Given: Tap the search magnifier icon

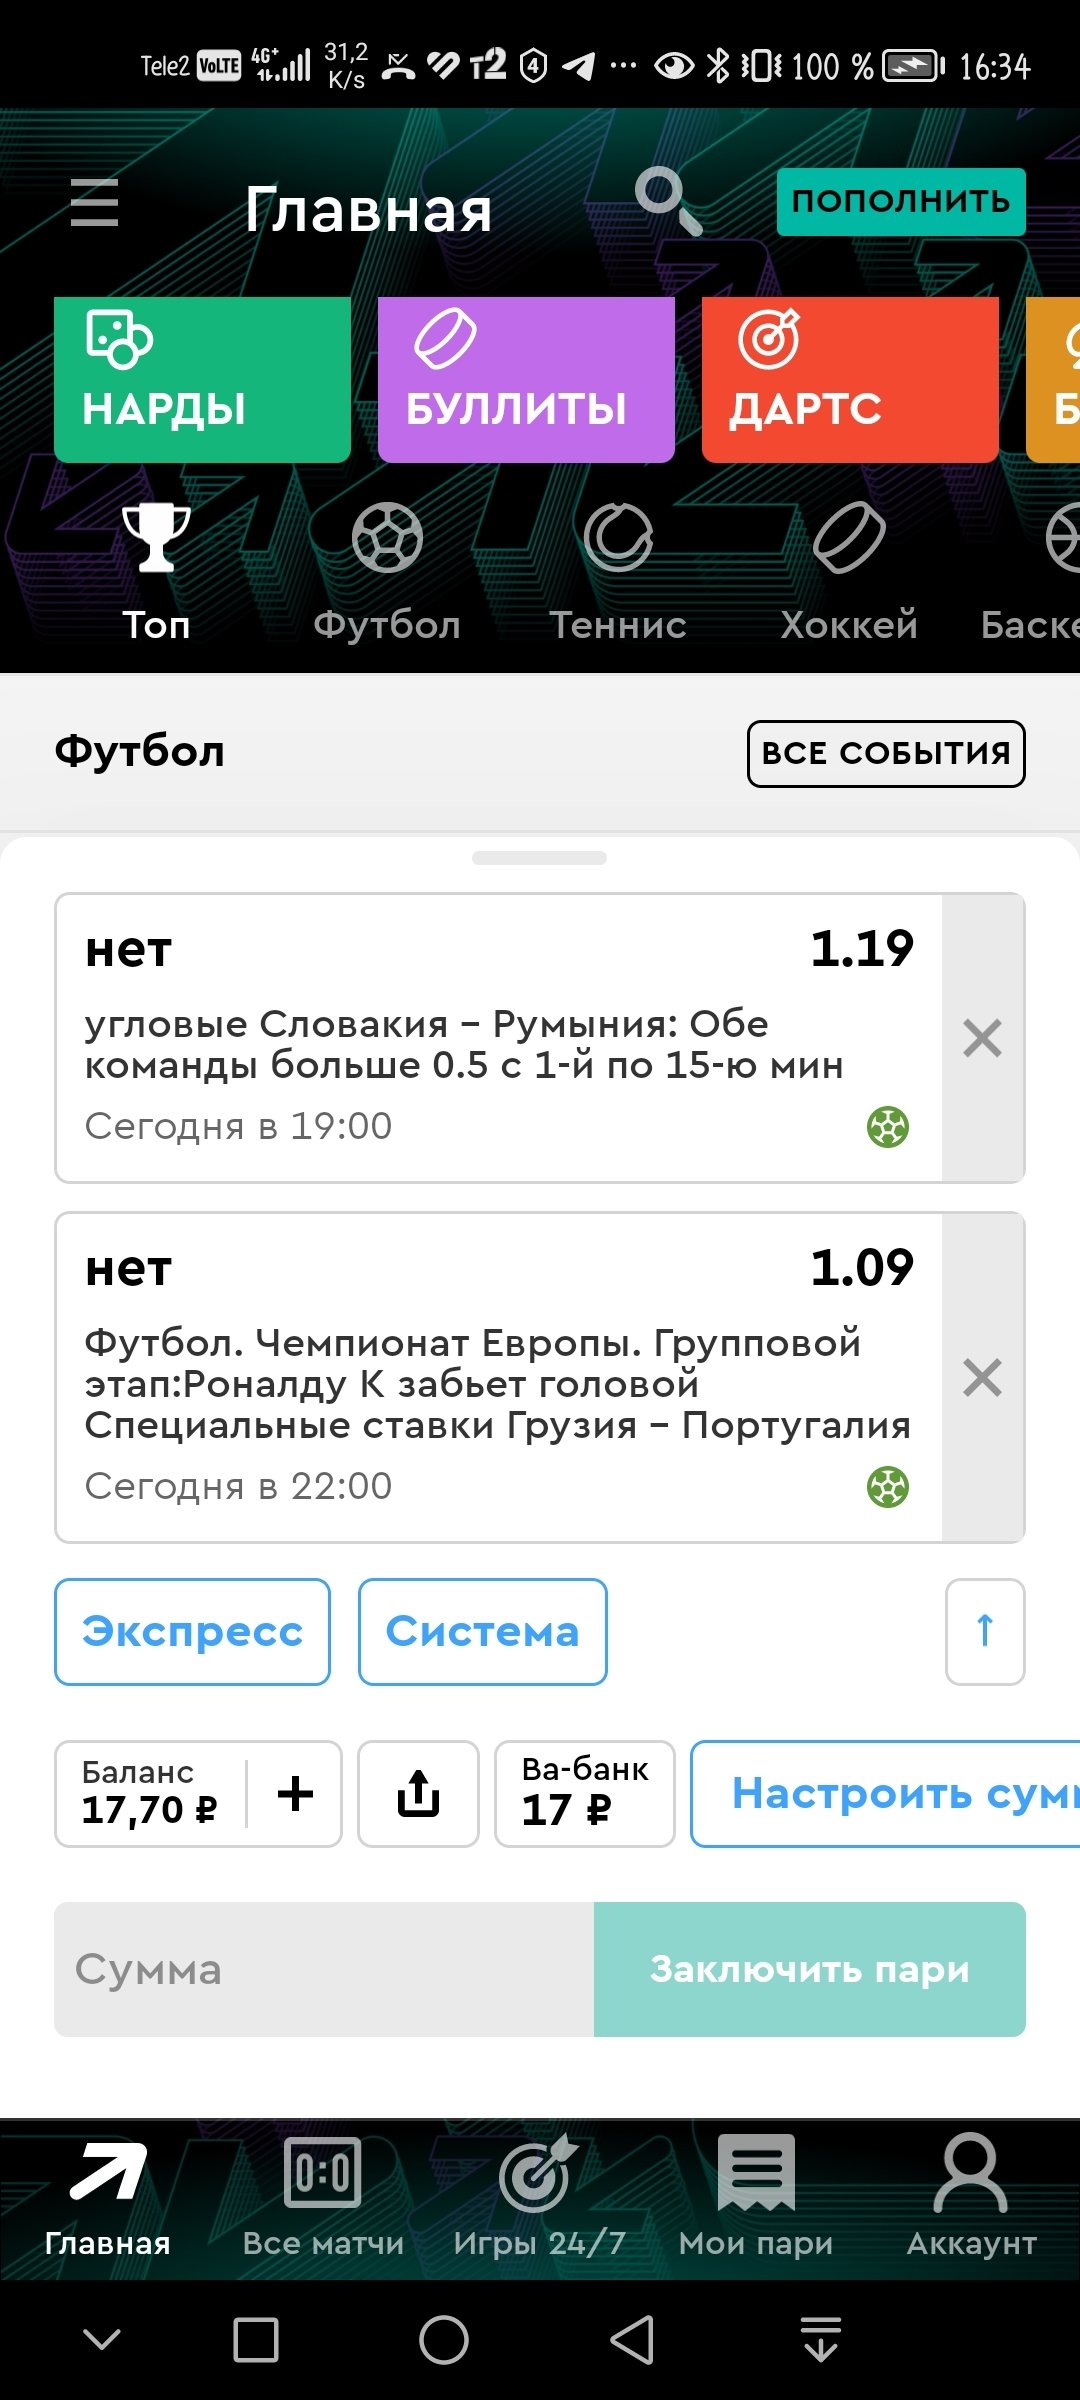Looking at the screenshot, I should pos(668,200).
